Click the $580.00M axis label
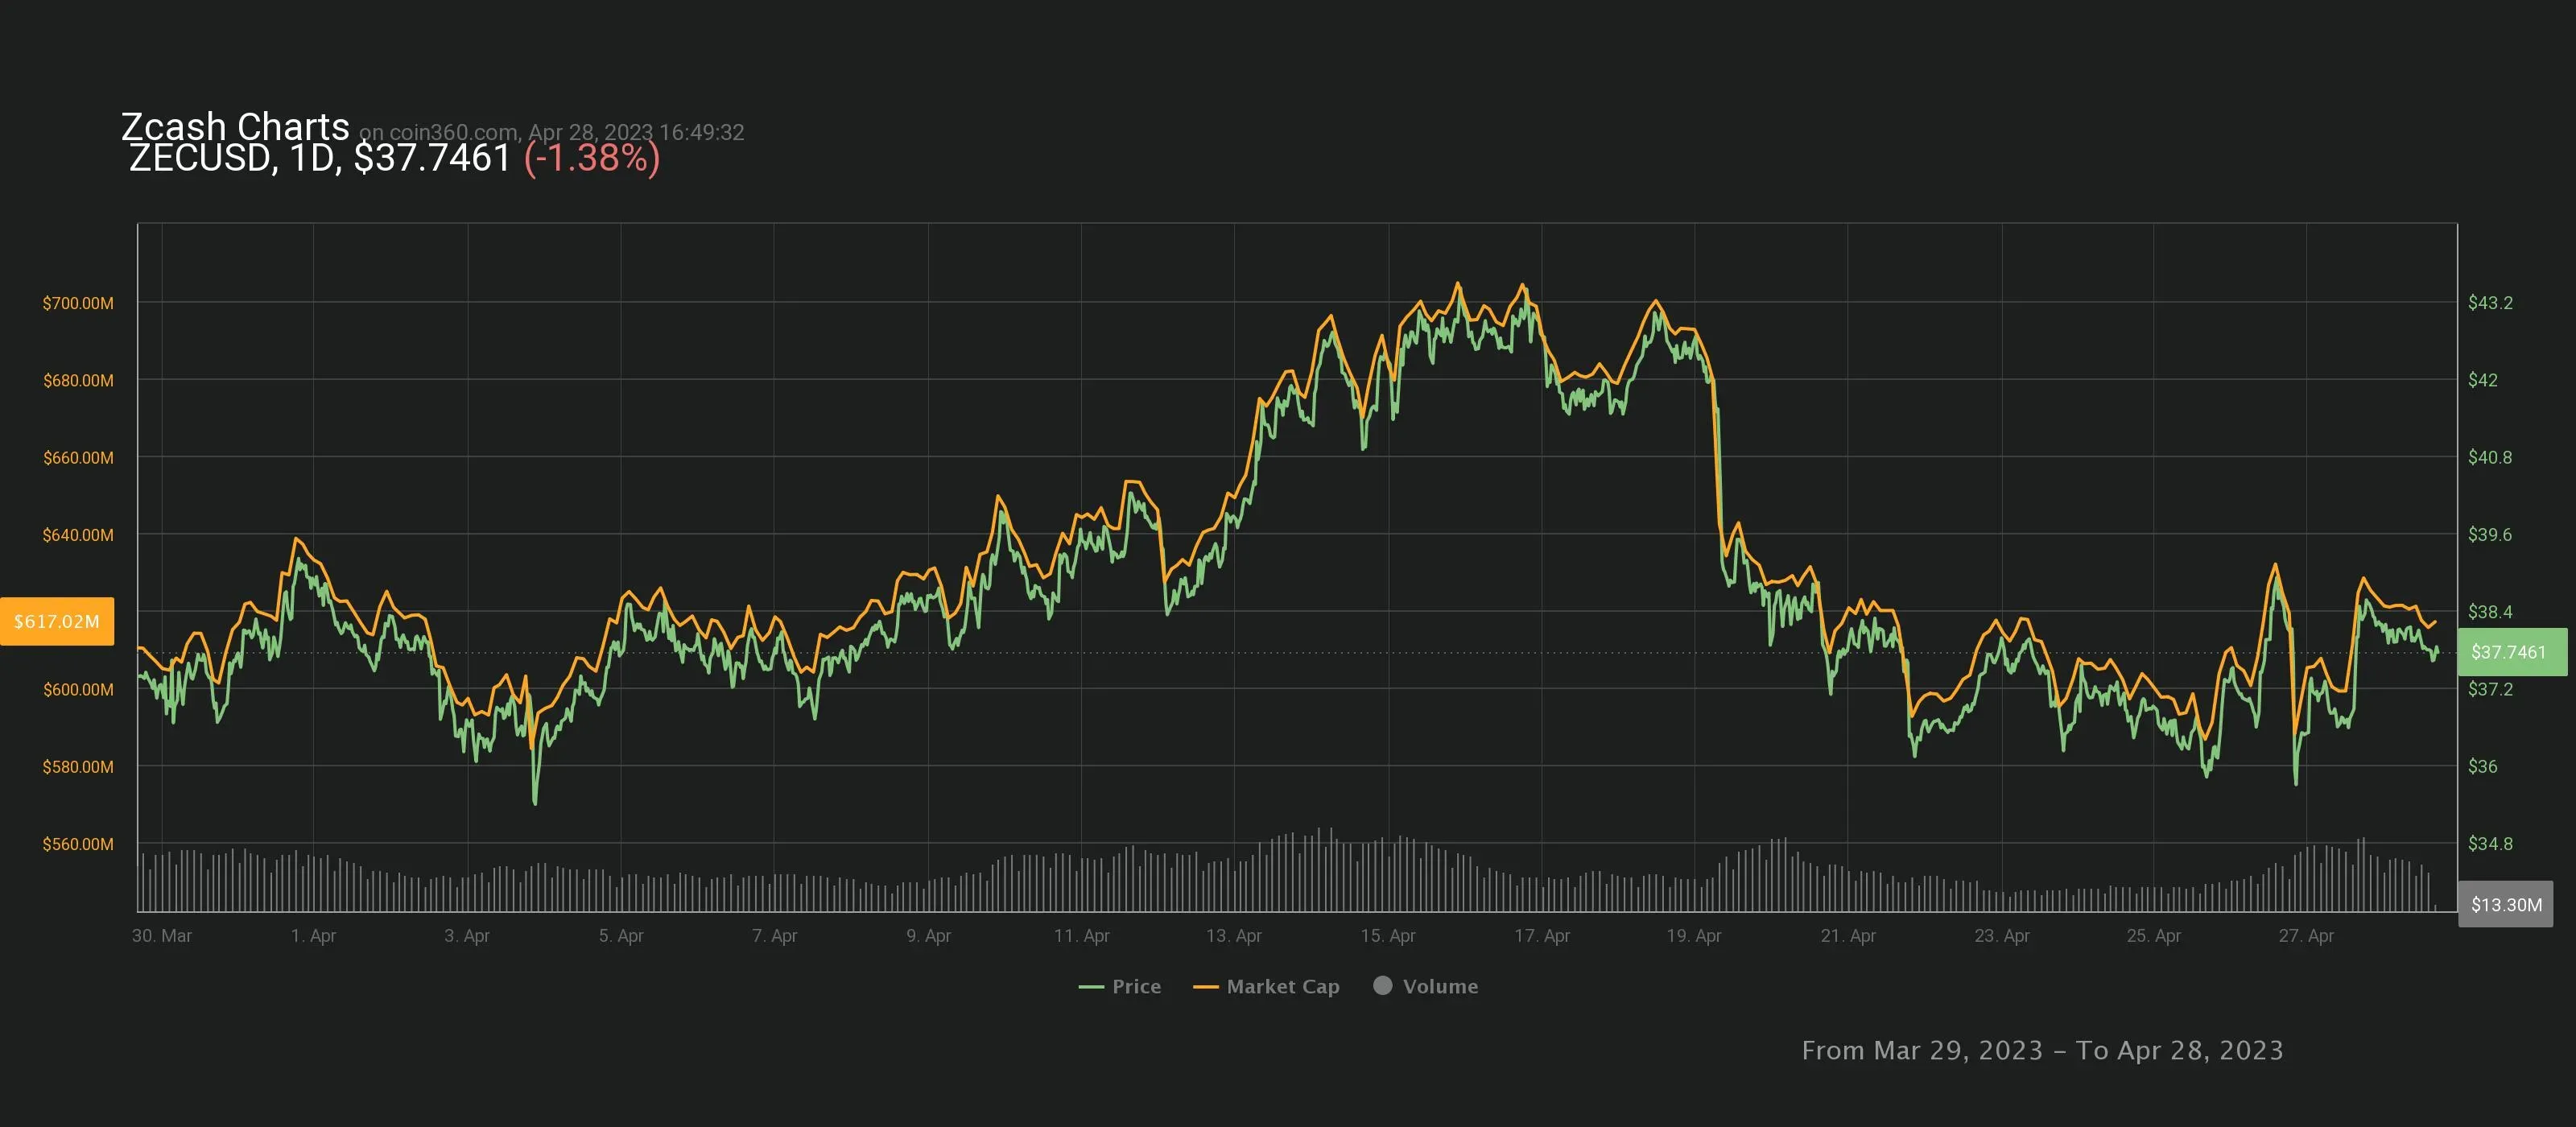The height and width of the screenshot is (1127, 2576). [78, 767]
